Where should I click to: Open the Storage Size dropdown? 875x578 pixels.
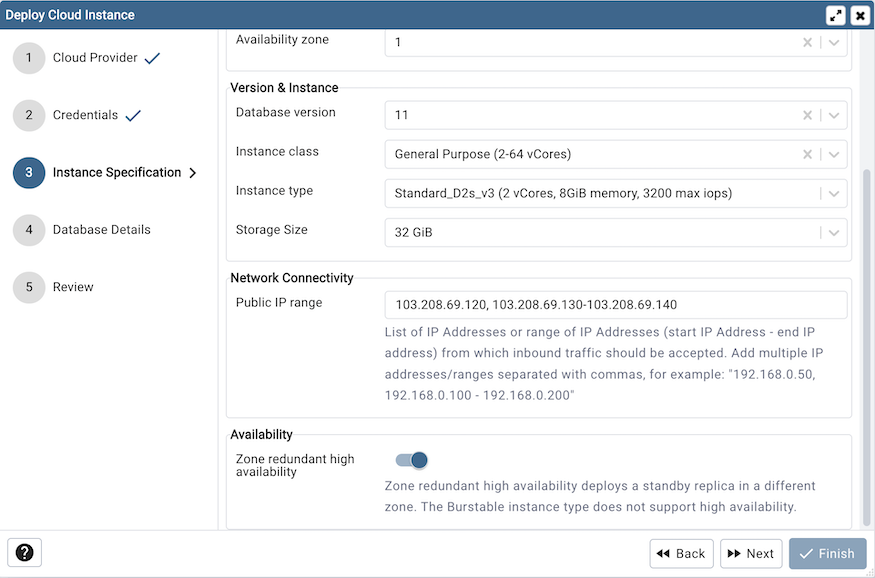[x=833, y=232]
